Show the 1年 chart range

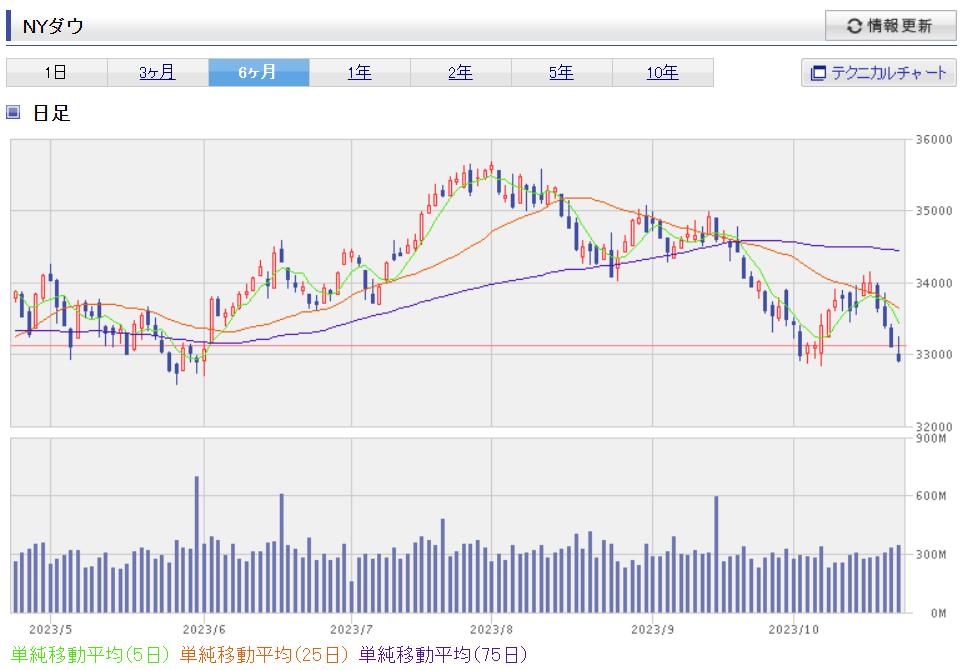(x=359, y=72)
